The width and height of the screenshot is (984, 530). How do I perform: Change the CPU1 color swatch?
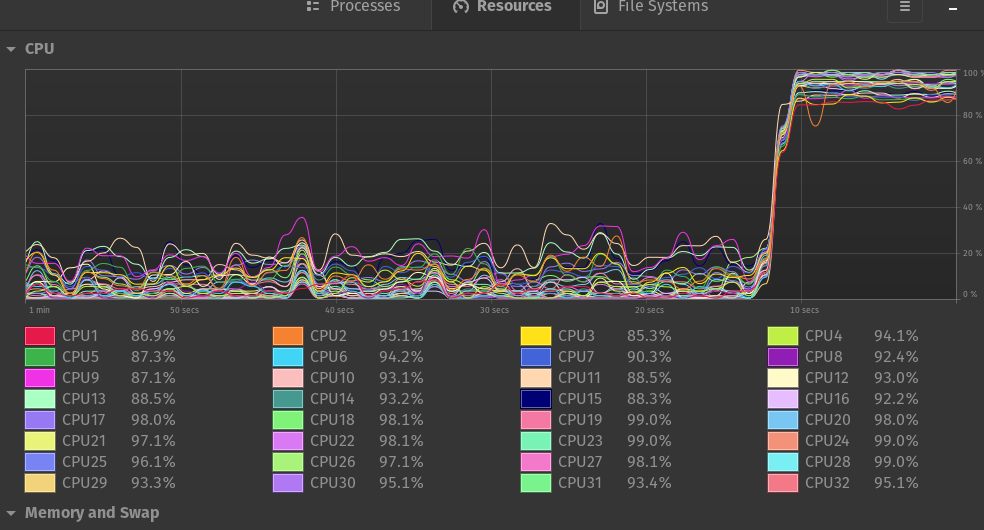[39, 336]
